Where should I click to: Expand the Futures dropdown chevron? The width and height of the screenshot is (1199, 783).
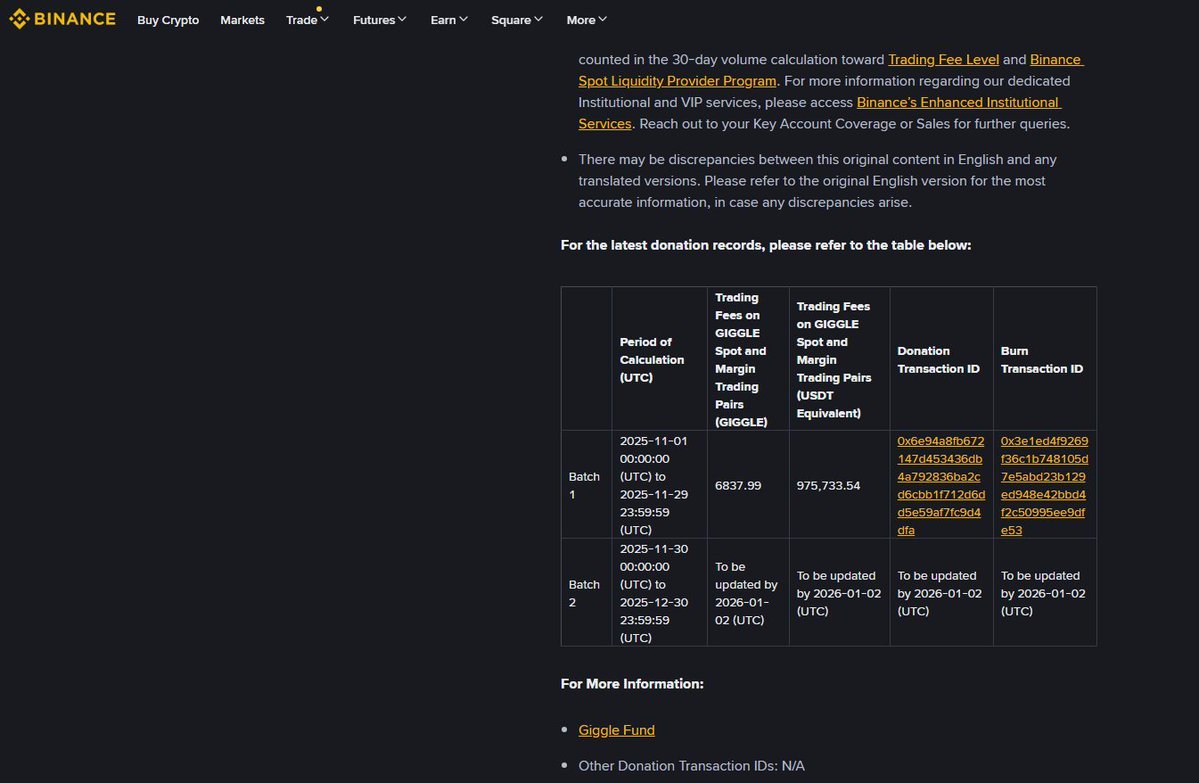[x=402, y=19]
